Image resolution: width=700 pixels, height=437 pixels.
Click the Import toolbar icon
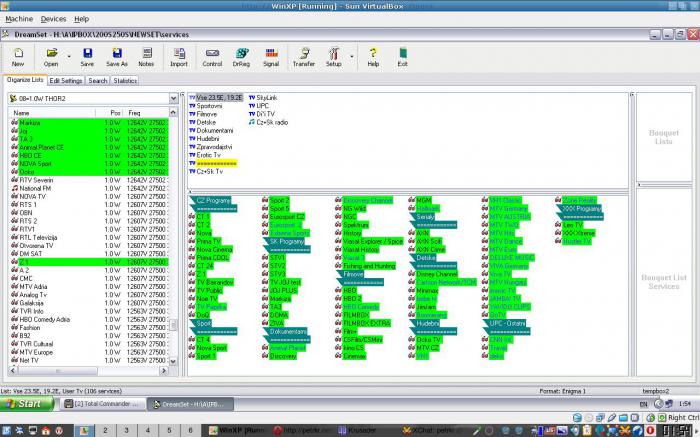[x=179, y=57]
